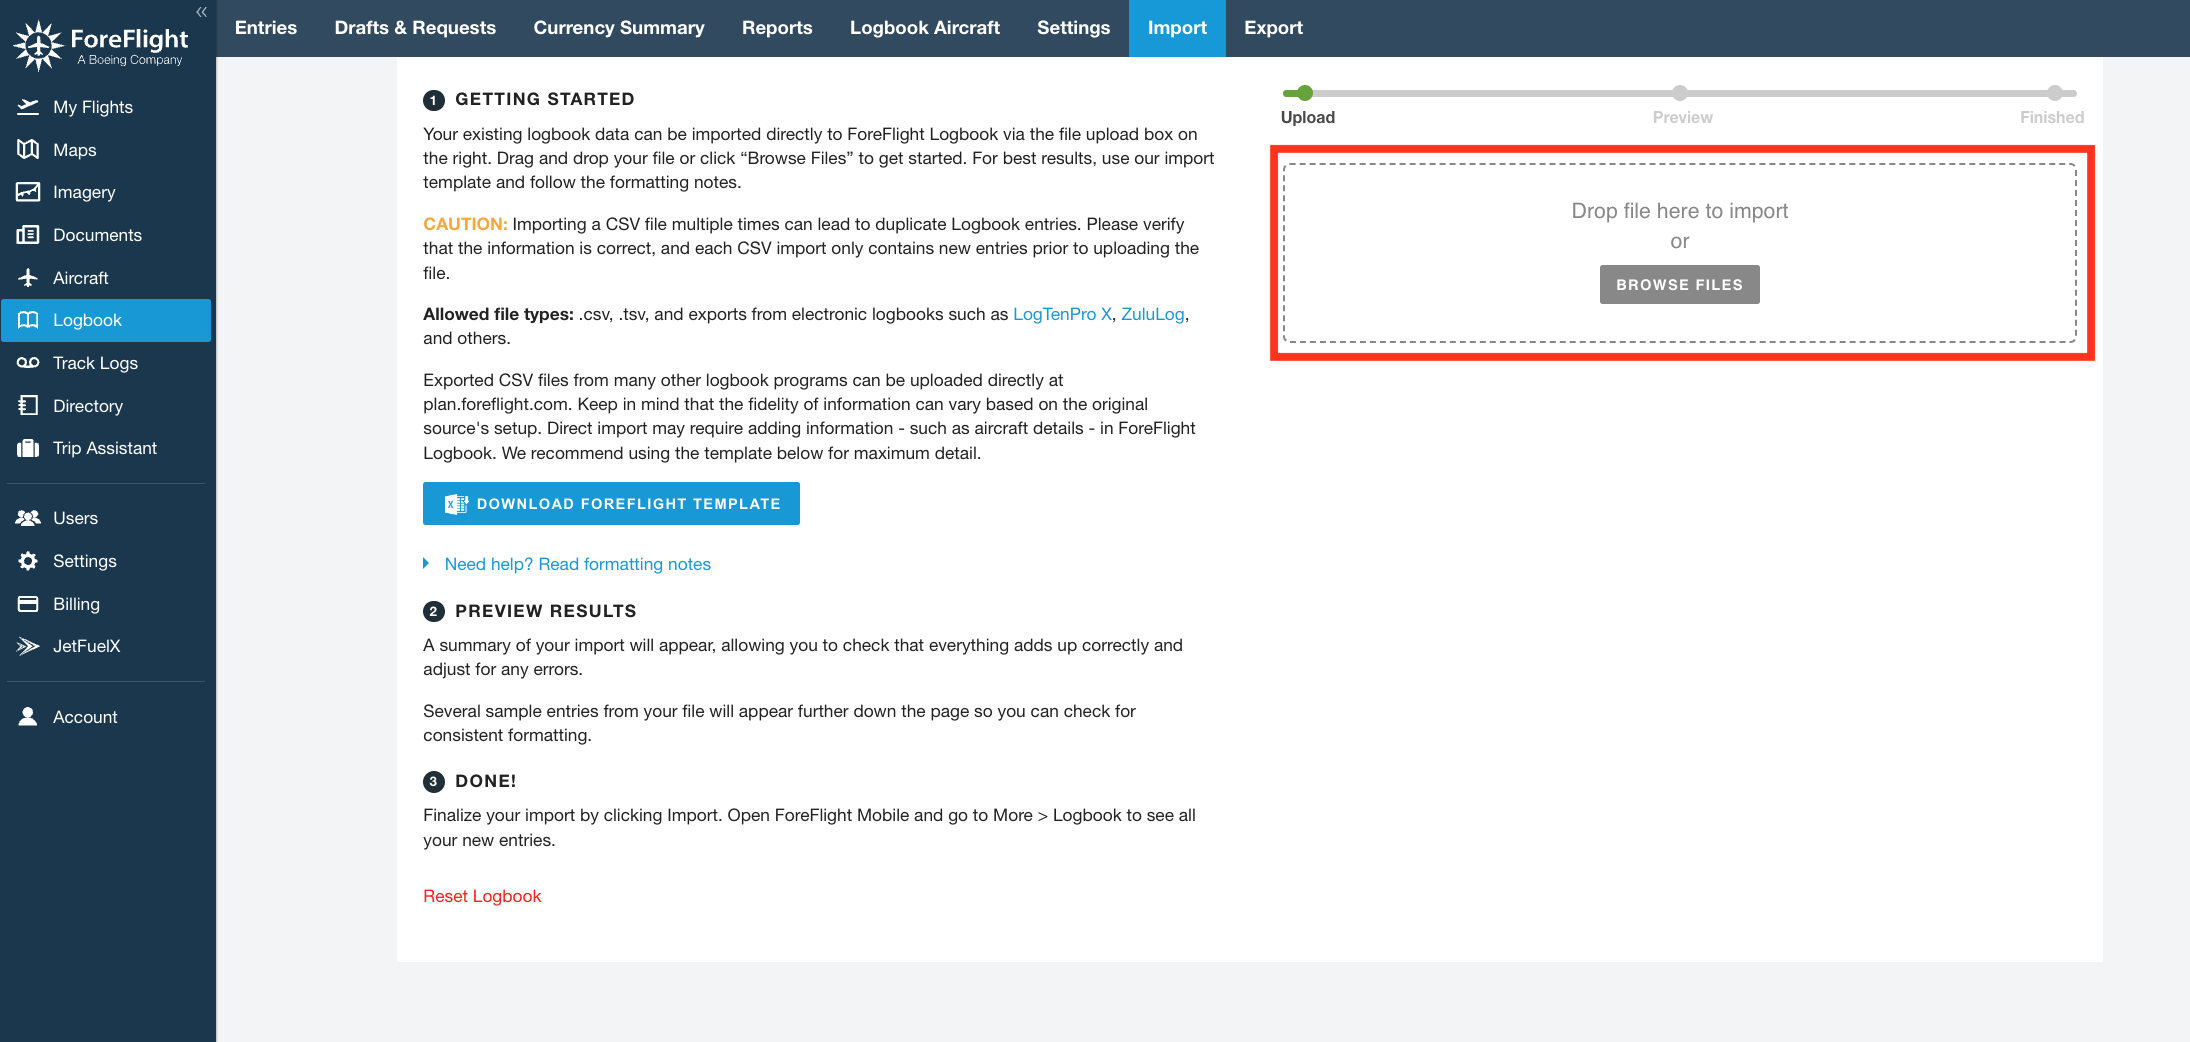Expand the formatting notes disclosure triangle
2190x1042 pixels.
[426, 564]
